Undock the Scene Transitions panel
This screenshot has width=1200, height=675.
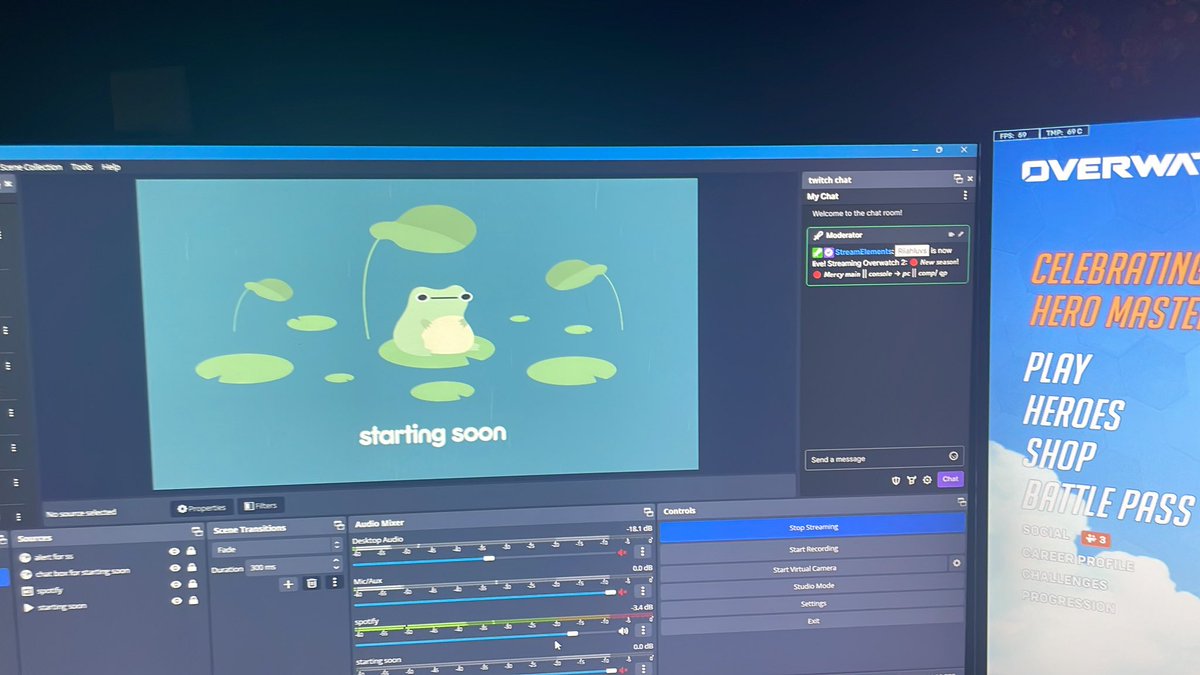[x=338, y=526]
